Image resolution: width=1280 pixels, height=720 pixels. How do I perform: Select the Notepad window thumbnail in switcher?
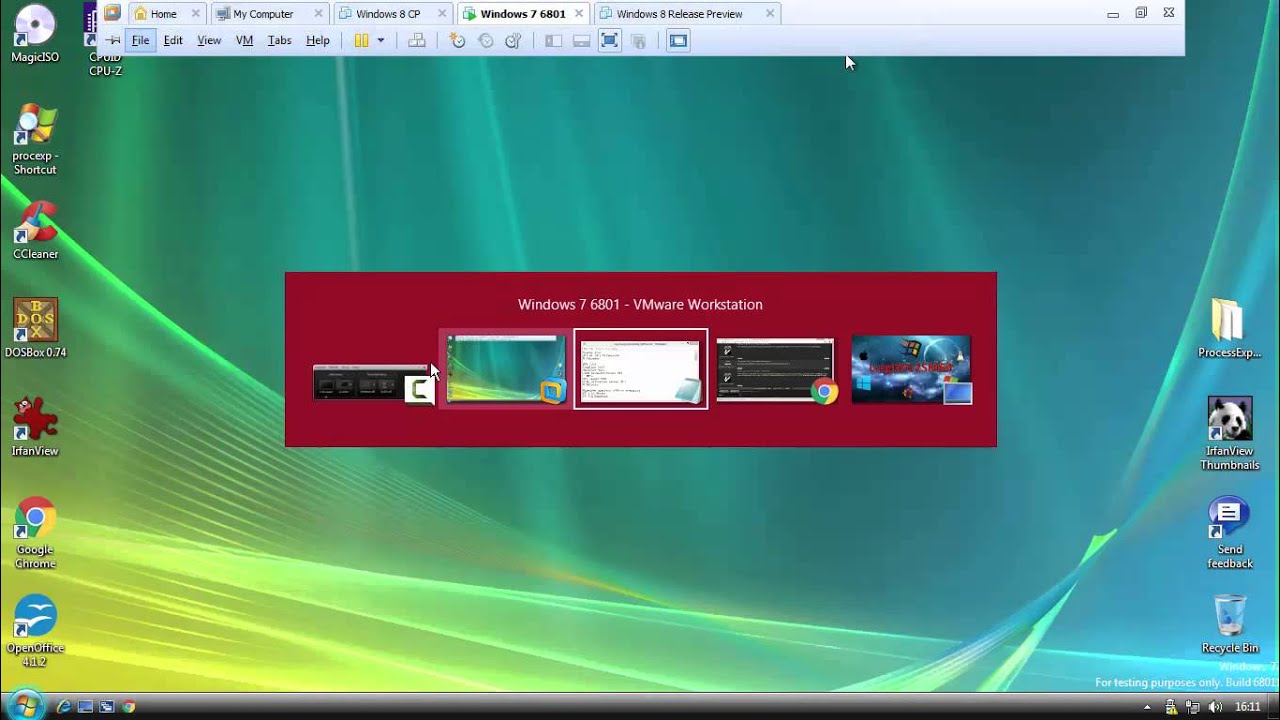click(641, 369)
